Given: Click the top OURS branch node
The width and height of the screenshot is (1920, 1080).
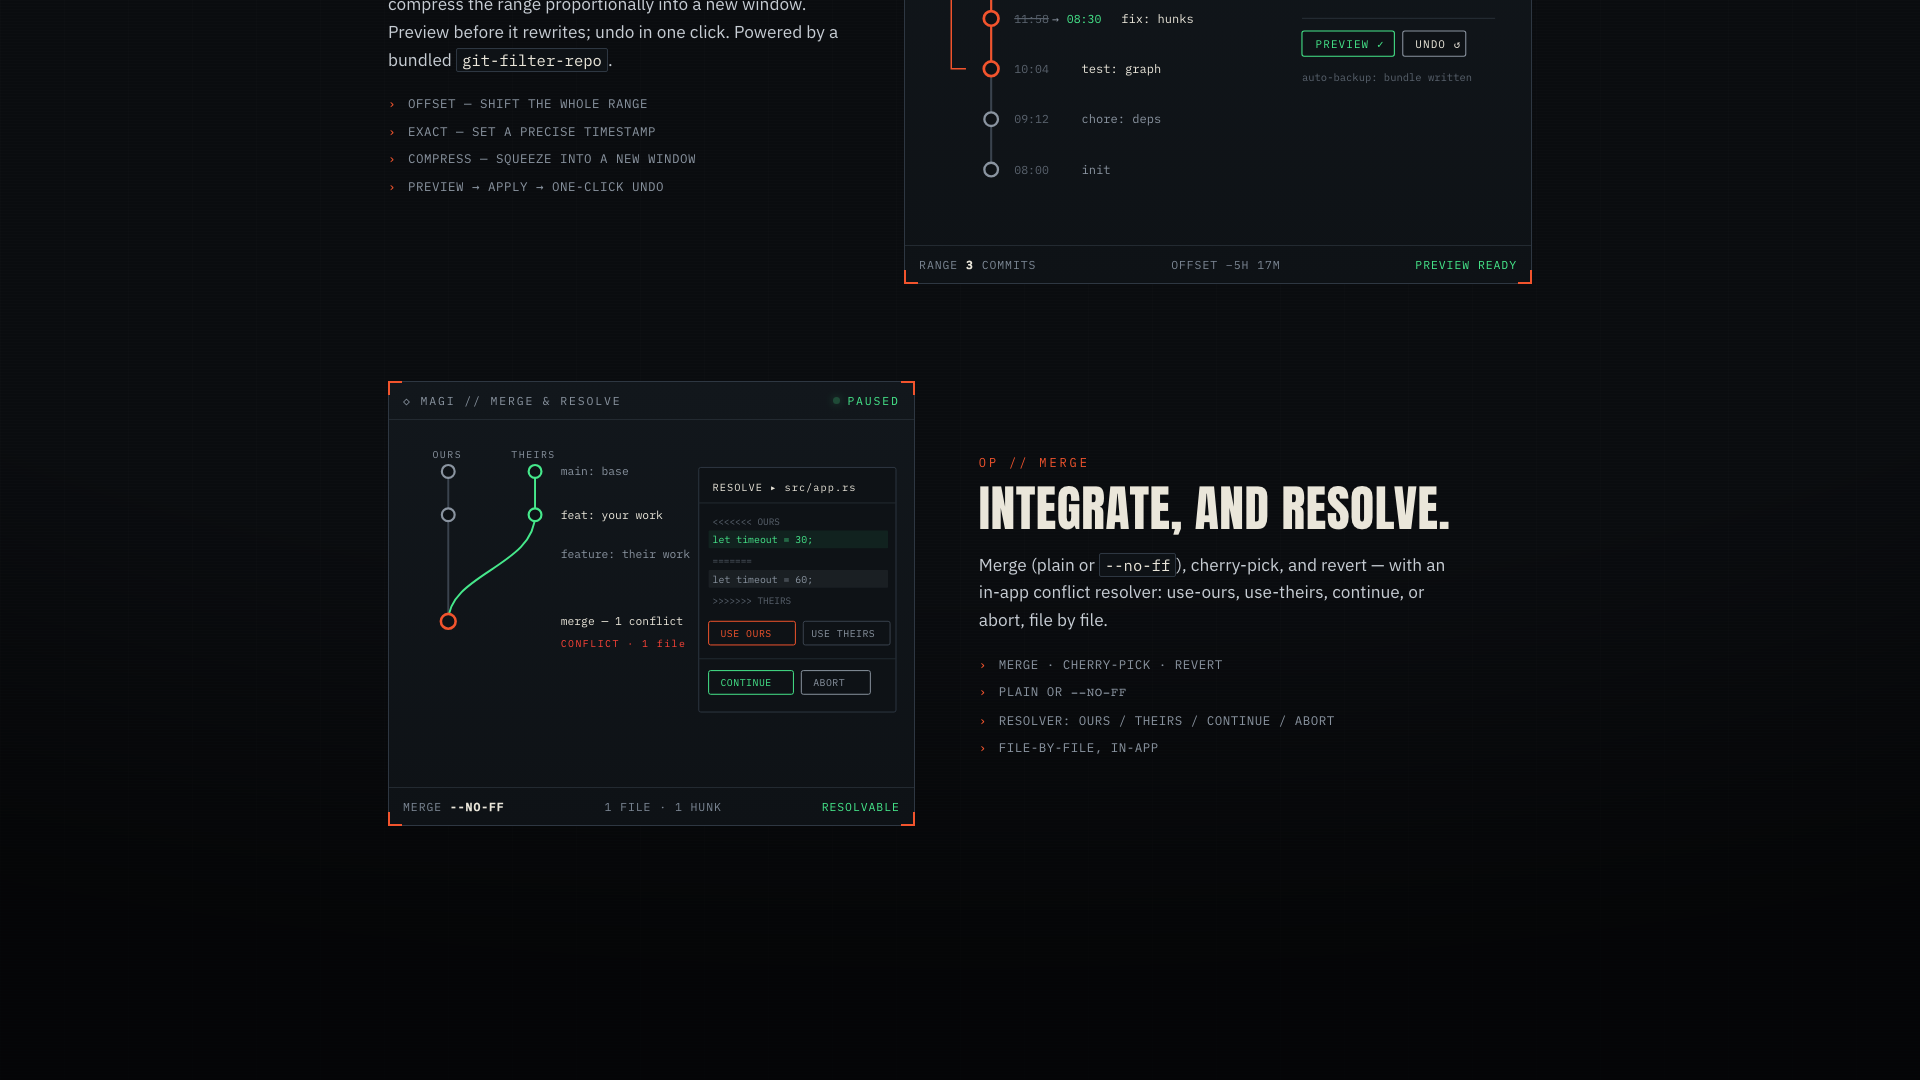Looking at the screenshot, I should click(448, 472).
